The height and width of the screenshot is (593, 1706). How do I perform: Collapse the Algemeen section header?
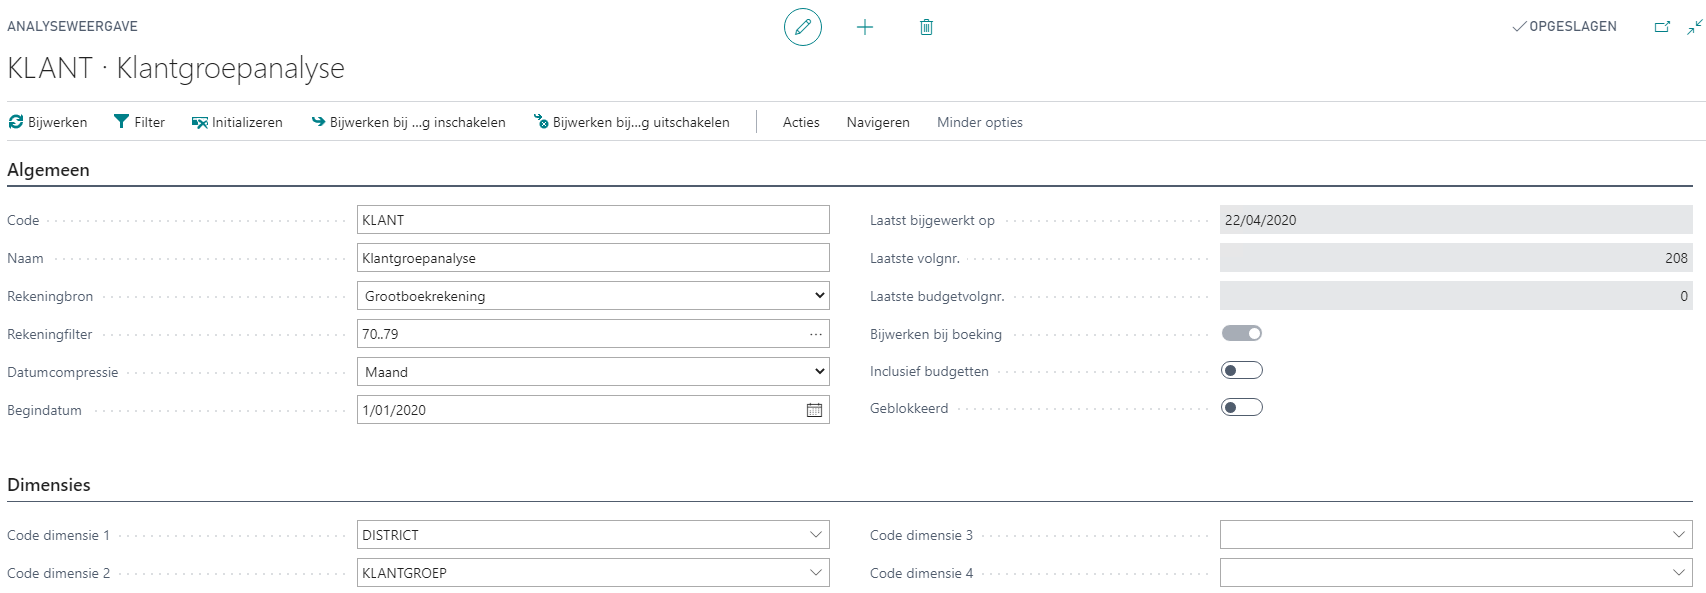pyautogui.click(x=48, y=170)
